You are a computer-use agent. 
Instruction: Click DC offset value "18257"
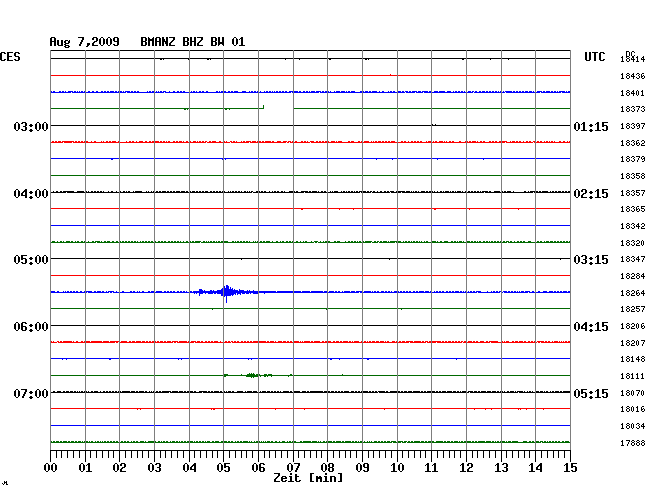[633, 309]
